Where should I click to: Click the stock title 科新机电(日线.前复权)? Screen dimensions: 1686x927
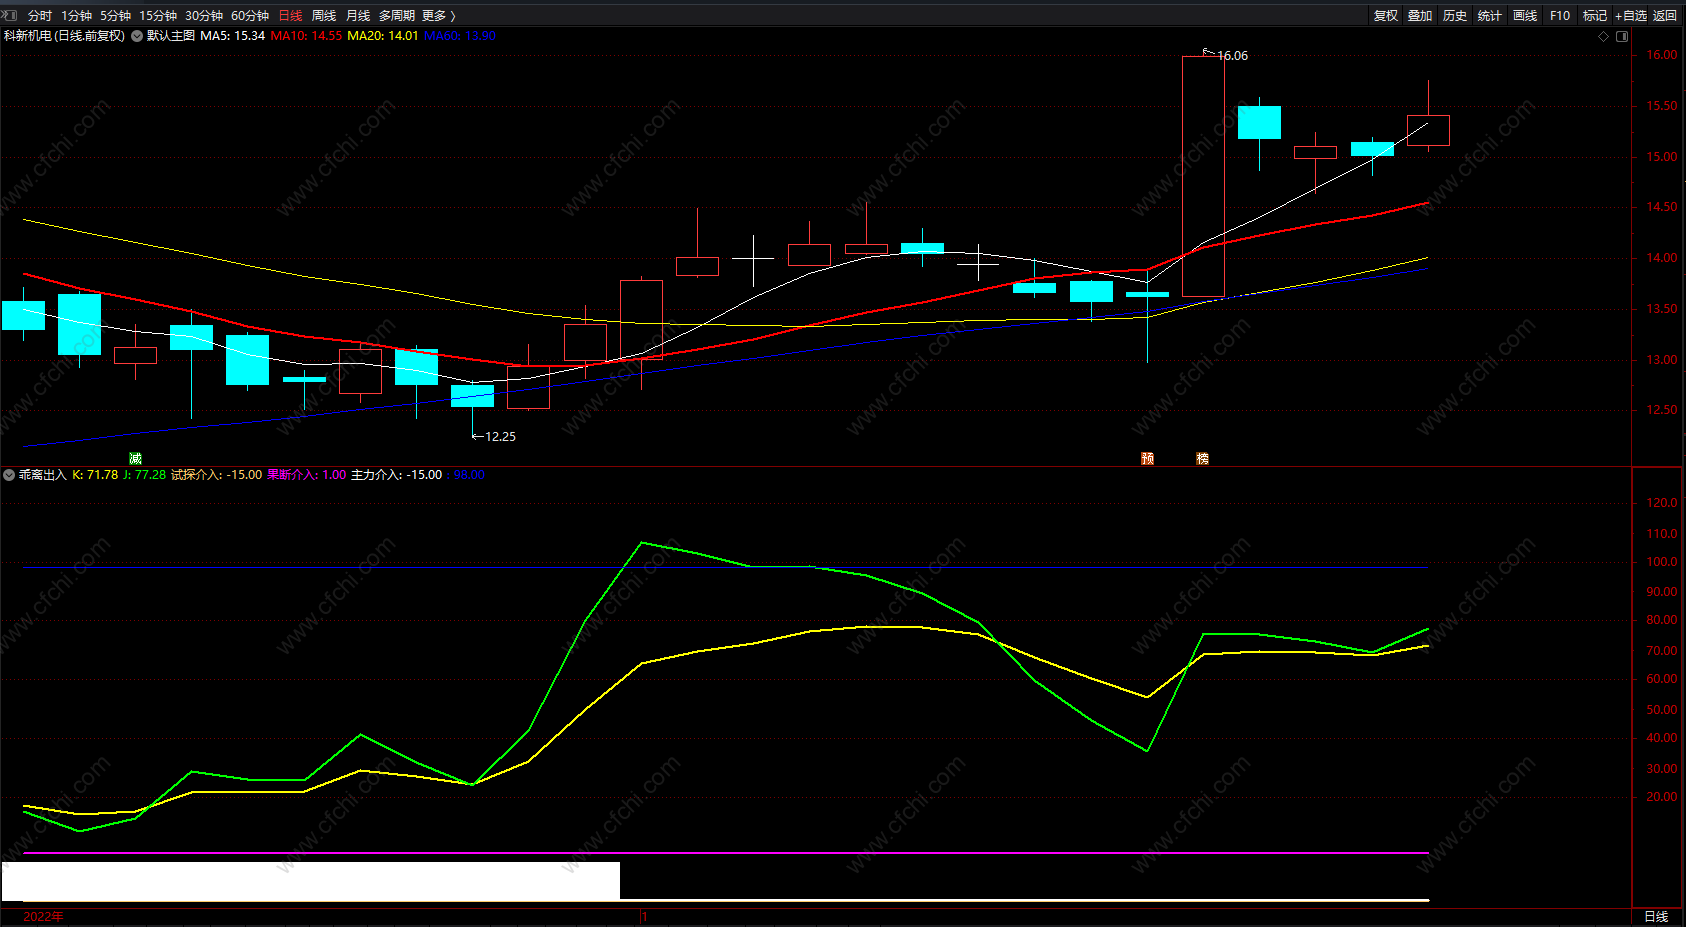(x=64, y=36)
